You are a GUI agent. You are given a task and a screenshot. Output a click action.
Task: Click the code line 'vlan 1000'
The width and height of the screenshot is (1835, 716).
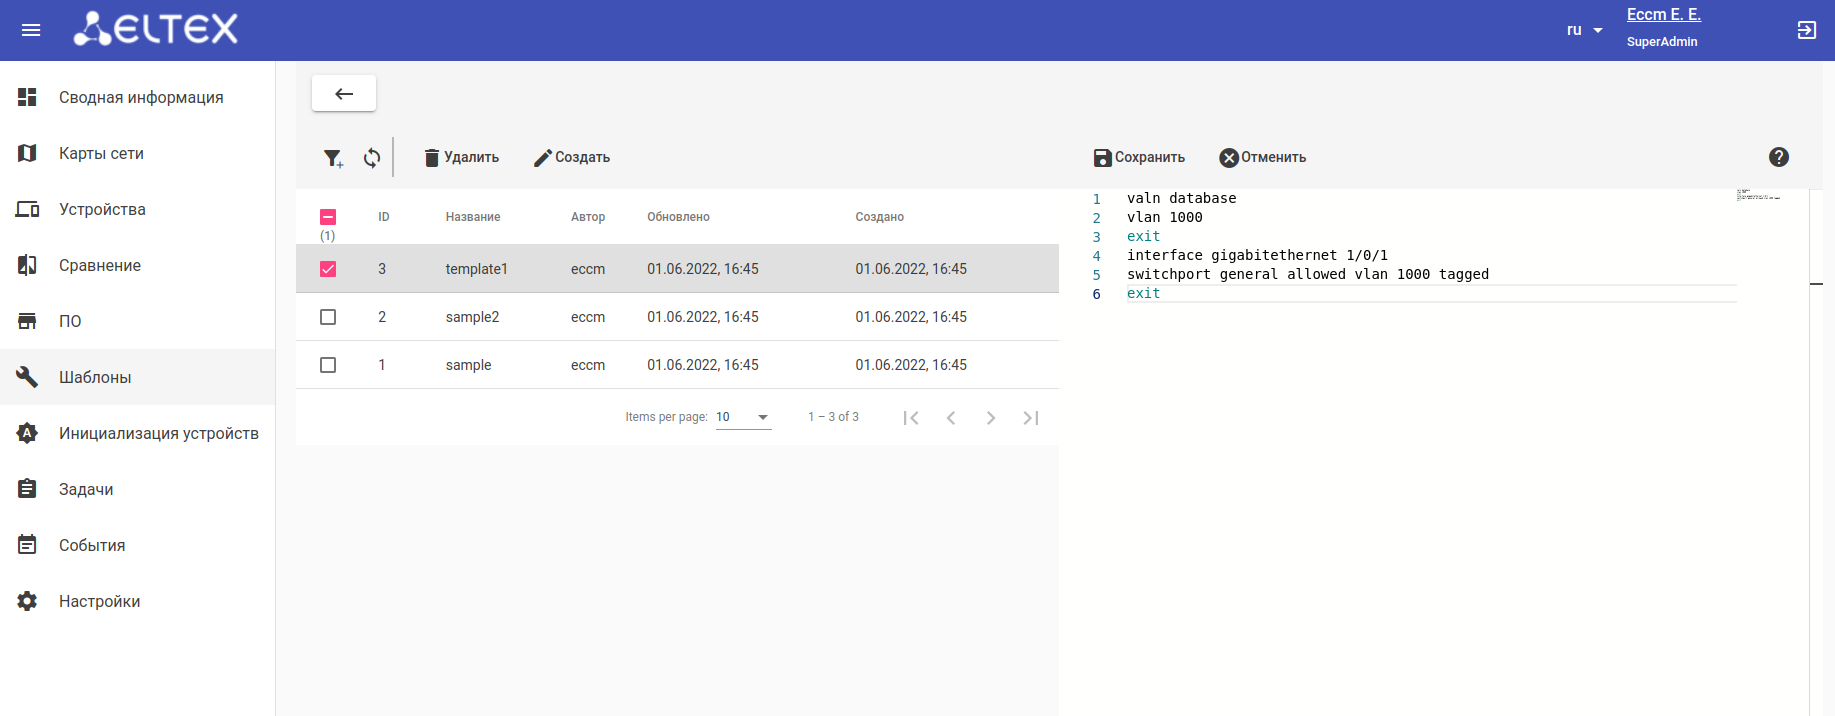click(x=1164, y=217)
